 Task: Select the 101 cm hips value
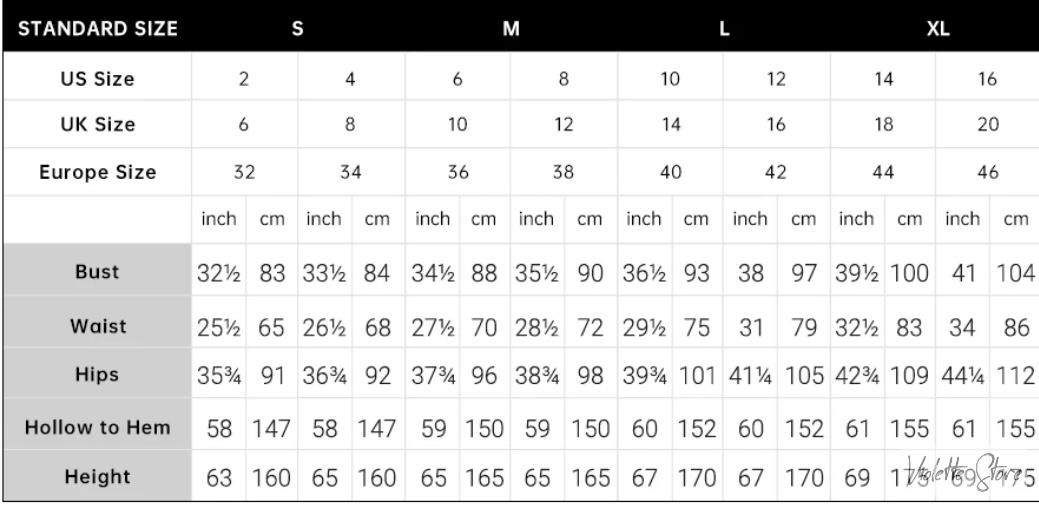coord(696,376)
